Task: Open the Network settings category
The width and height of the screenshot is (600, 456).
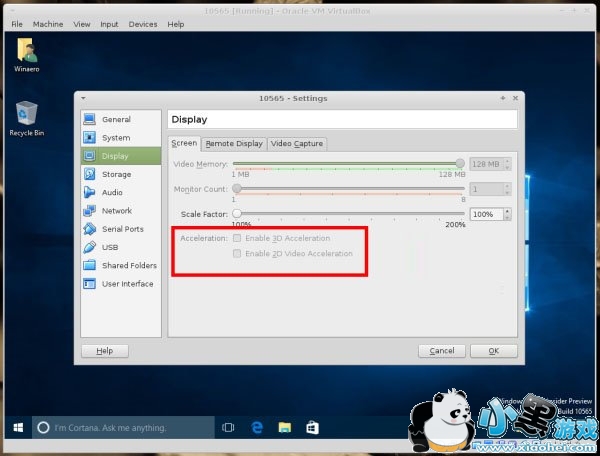Action: point(116,211)
